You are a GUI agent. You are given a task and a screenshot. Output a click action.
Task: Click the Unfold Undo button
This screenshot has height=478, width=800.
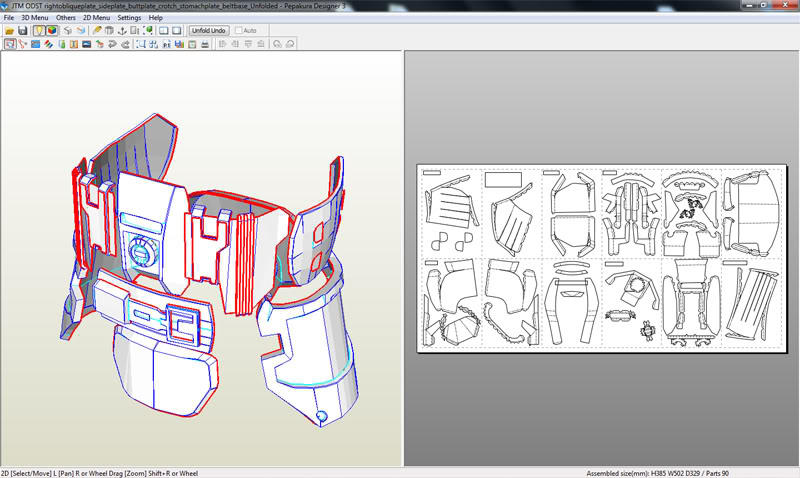[x=209, y=31]
